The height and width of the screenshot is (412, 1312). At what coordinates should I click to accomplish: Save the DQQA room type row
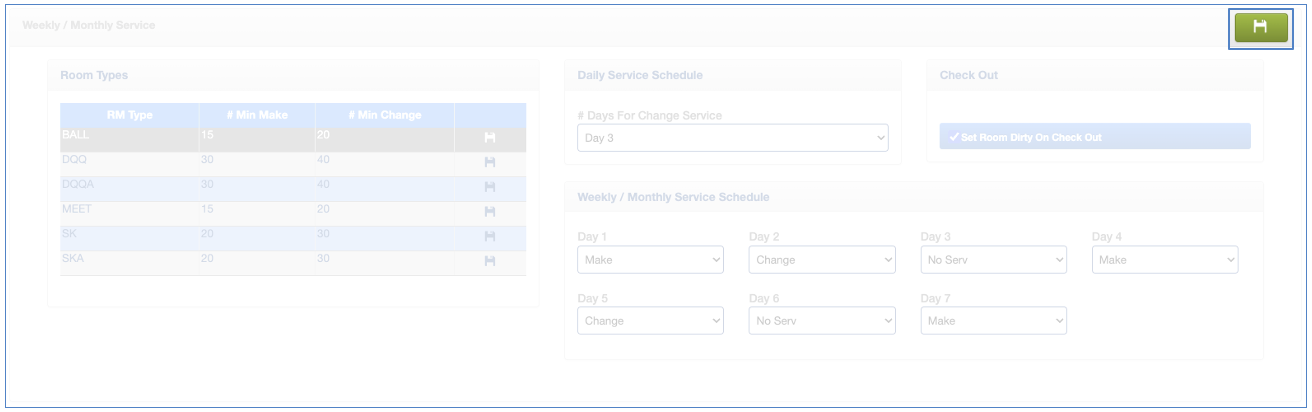pyautogui.click(x=490, y=187)
